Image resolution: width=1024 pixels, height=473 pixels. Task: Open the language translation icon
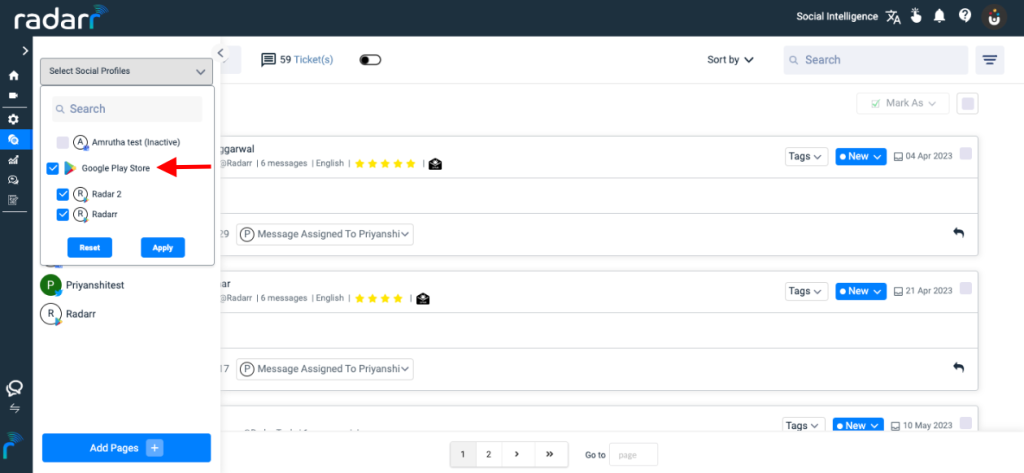(x=893, y=17)
